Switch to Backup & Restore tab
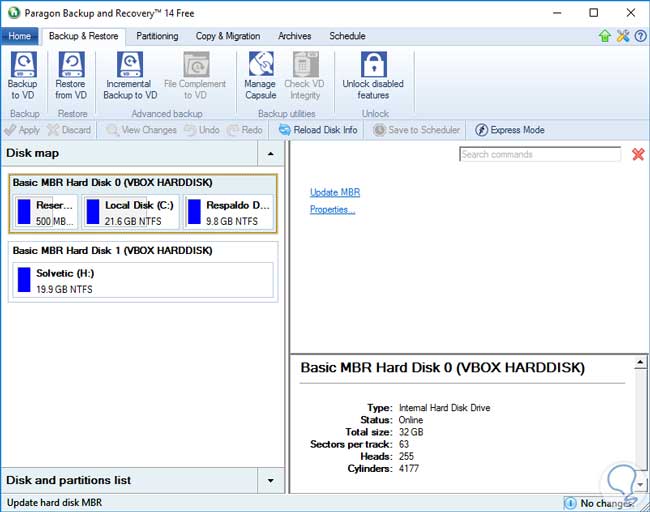 tap(83, 36)
